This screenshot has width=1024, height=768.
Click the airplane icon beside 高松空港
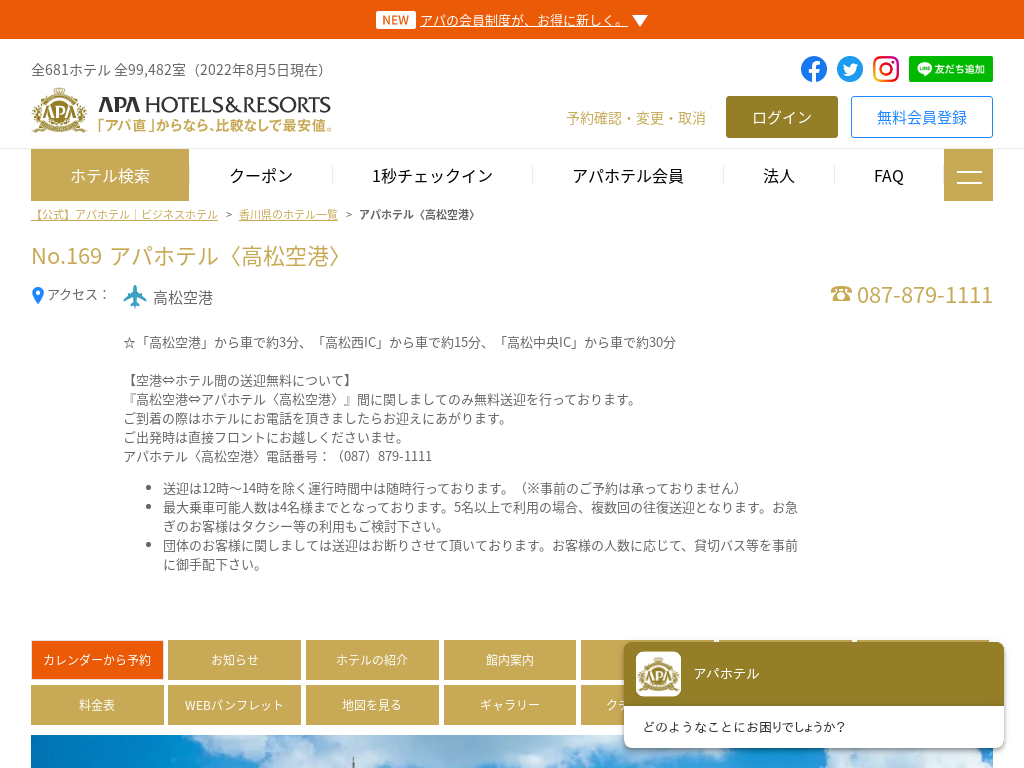coord(135,296)
